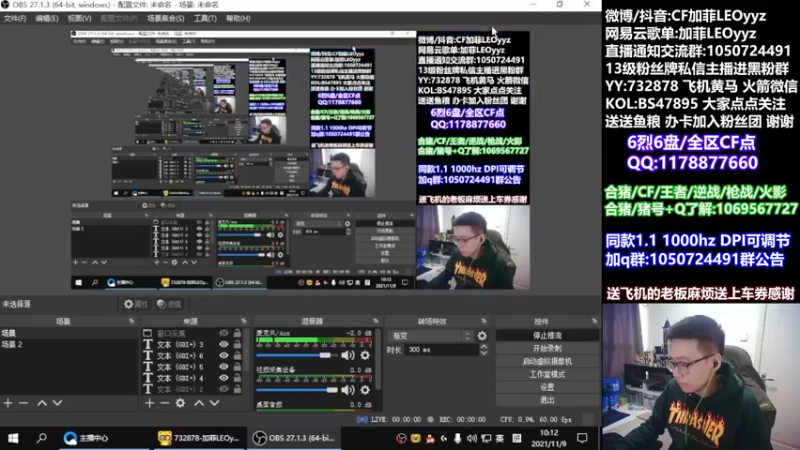Screen dimensions: 800x450
Task: Open the 文件(F) menu
Action: tap(15, 18)
